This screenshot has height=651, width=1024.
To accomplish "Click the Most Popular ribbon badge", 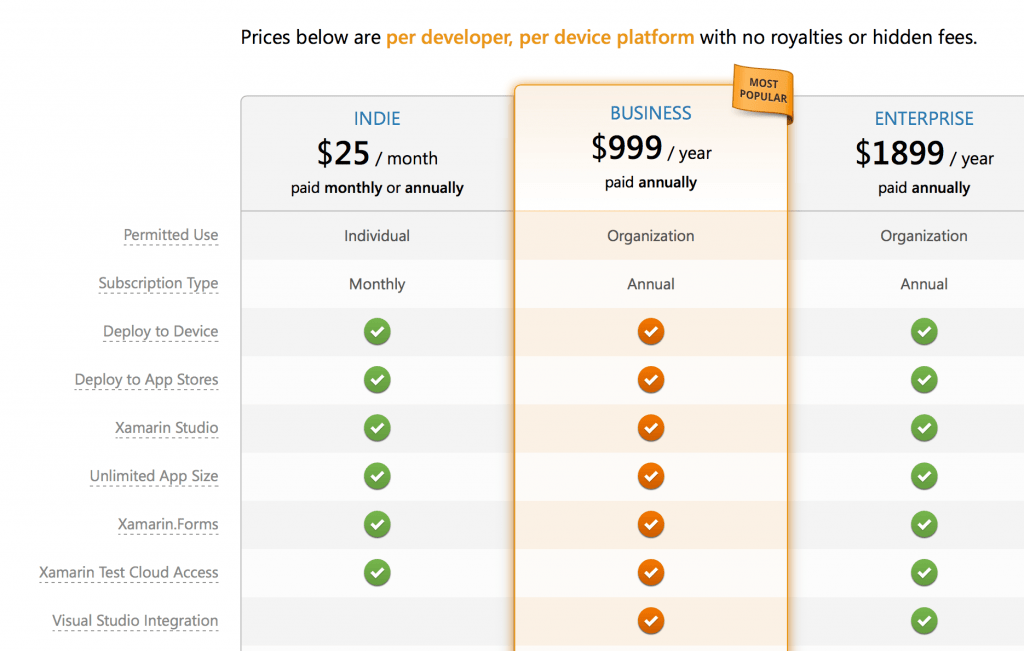I will (763, 91).
